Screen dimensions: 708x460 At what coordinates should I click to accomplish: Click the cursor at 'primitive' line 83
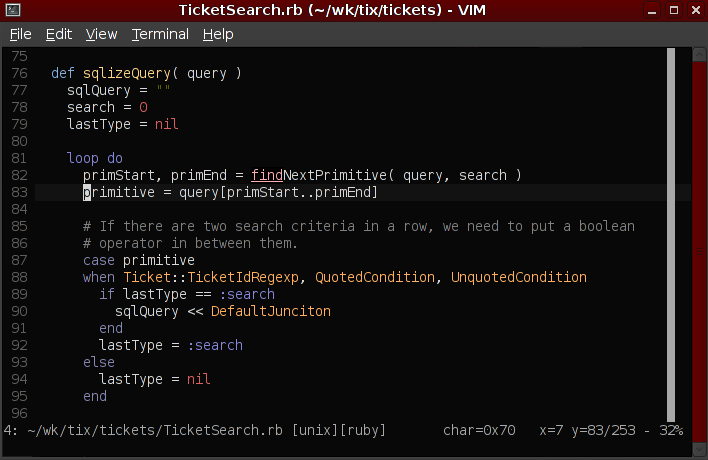tap(87, 192)
